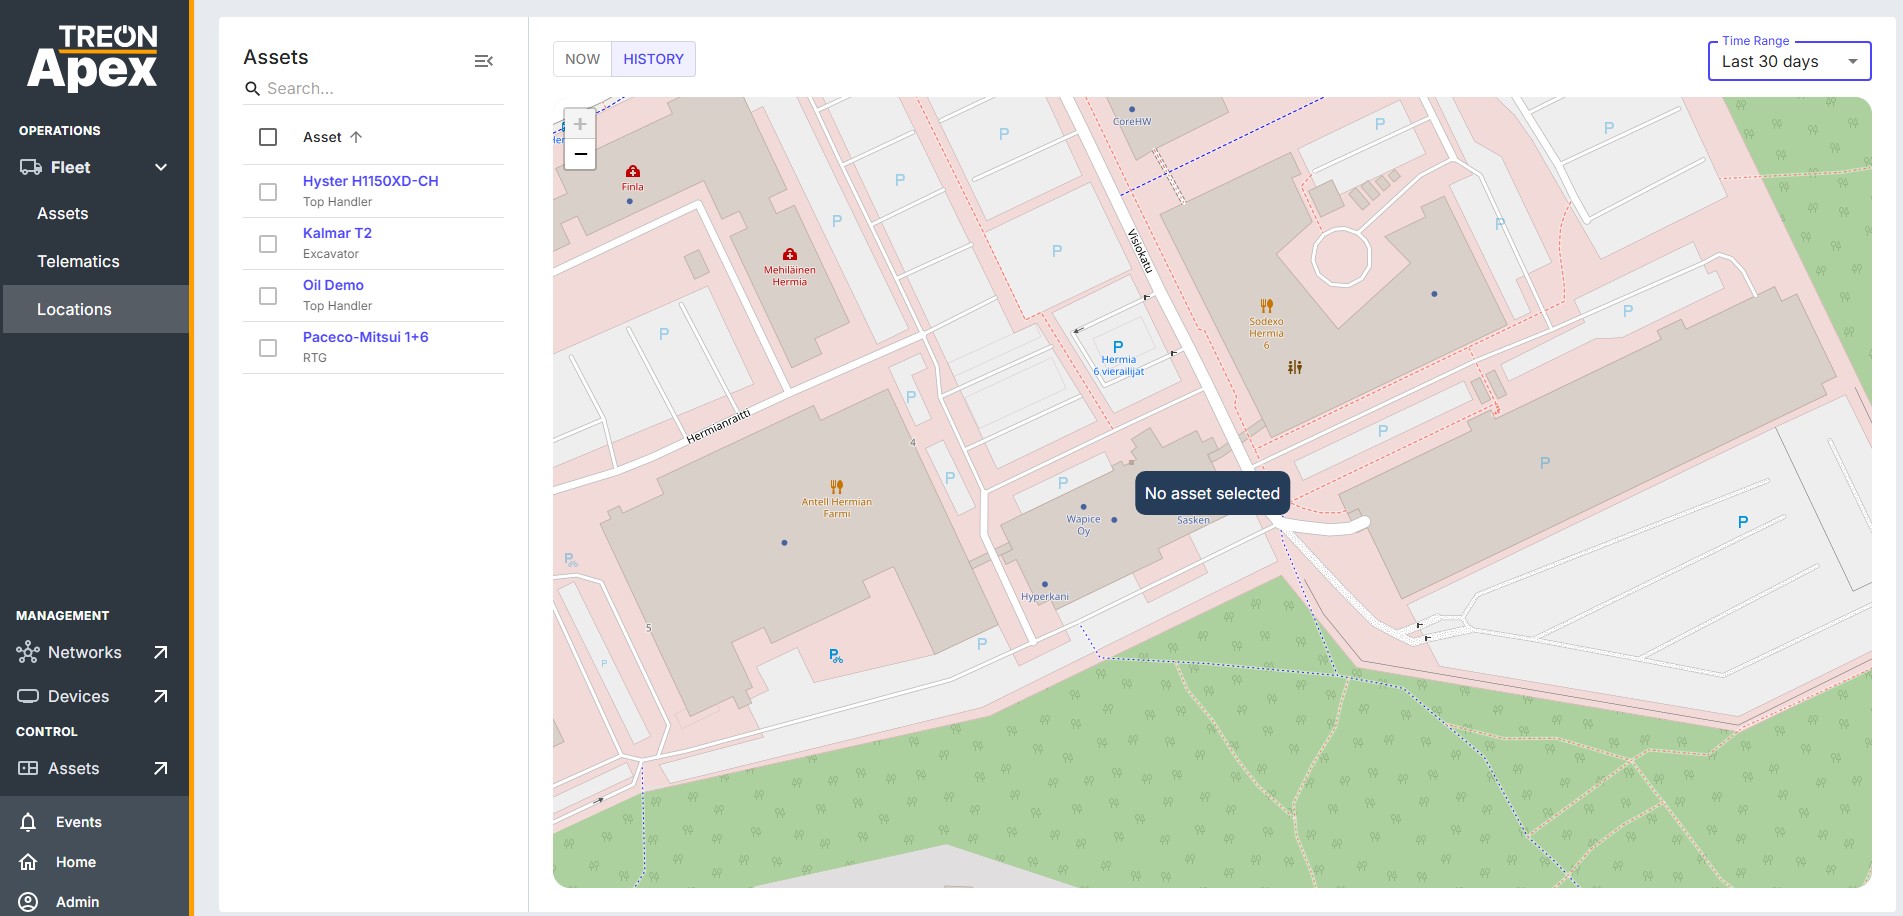1903x916 pixels.
Task: Open Hyster H1150XD-CH asset link
Action: pos(370,181)
